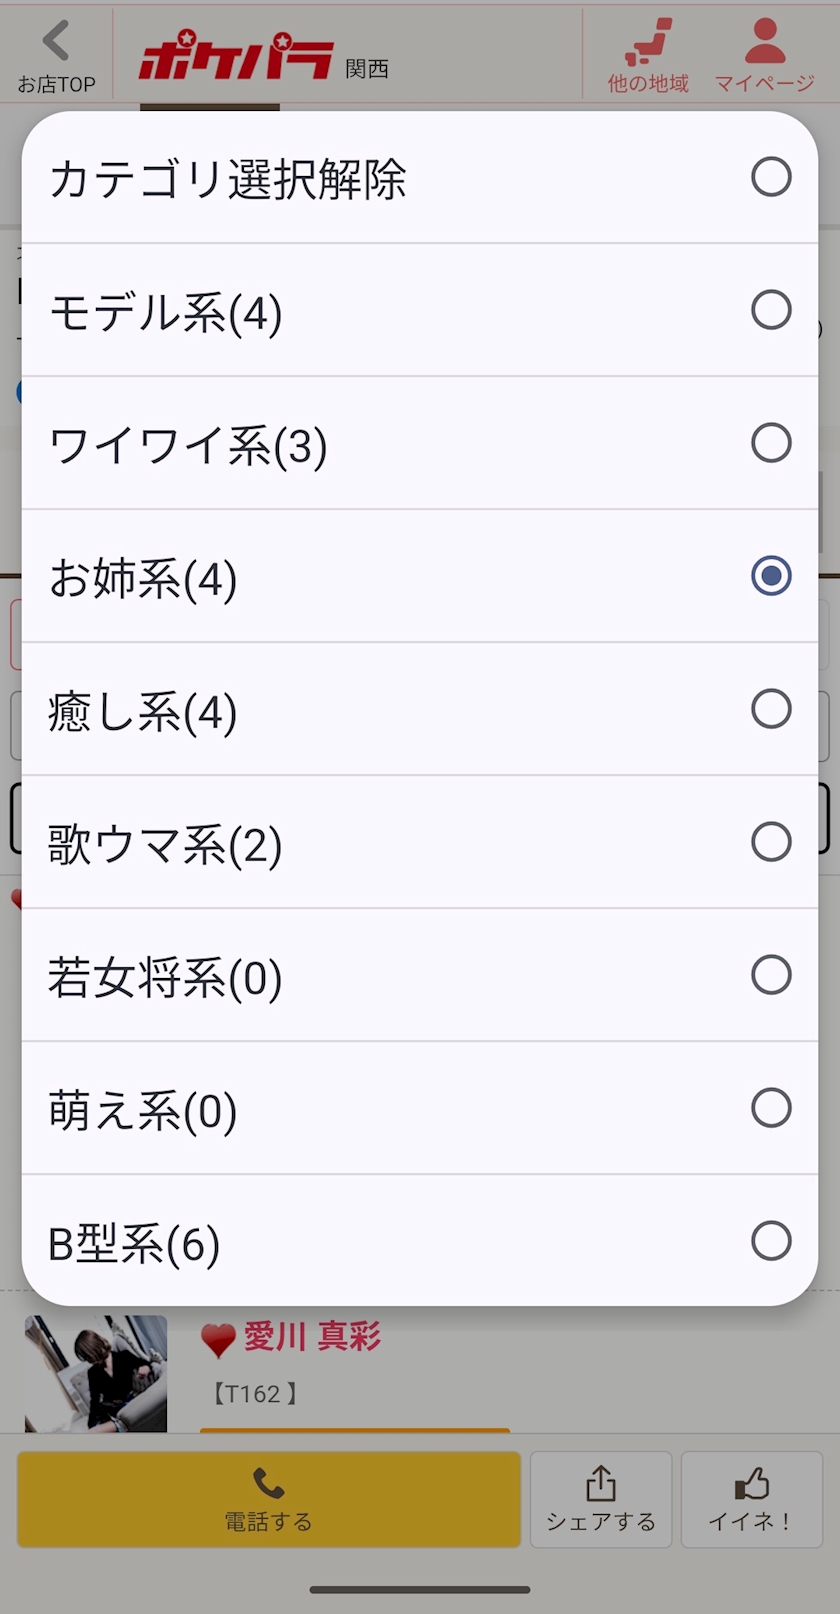Select カテゴリ選択解除 radio button

(x=771, y=177)
